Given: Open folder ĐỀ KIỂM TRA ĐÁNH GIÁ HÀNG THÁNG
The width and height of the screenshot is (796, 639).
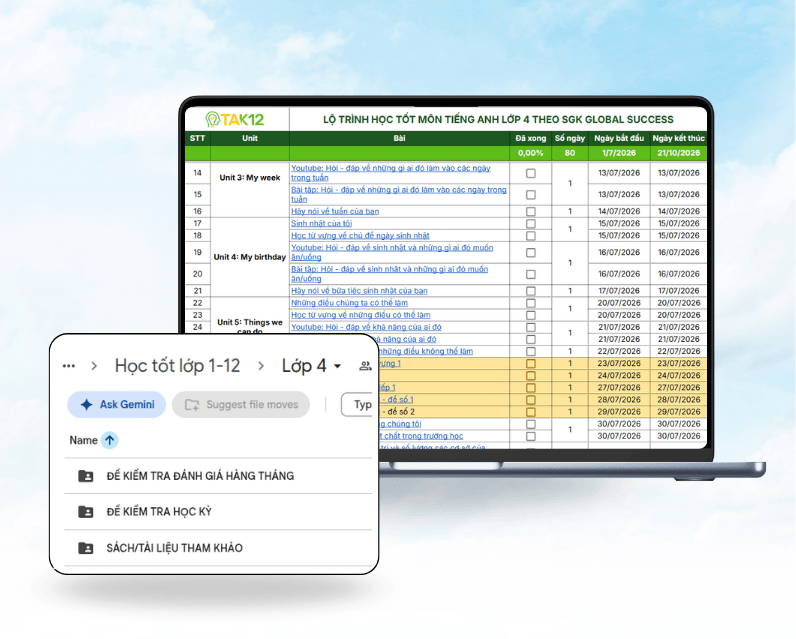Looking at the screenshot, I should click(200, 476).
